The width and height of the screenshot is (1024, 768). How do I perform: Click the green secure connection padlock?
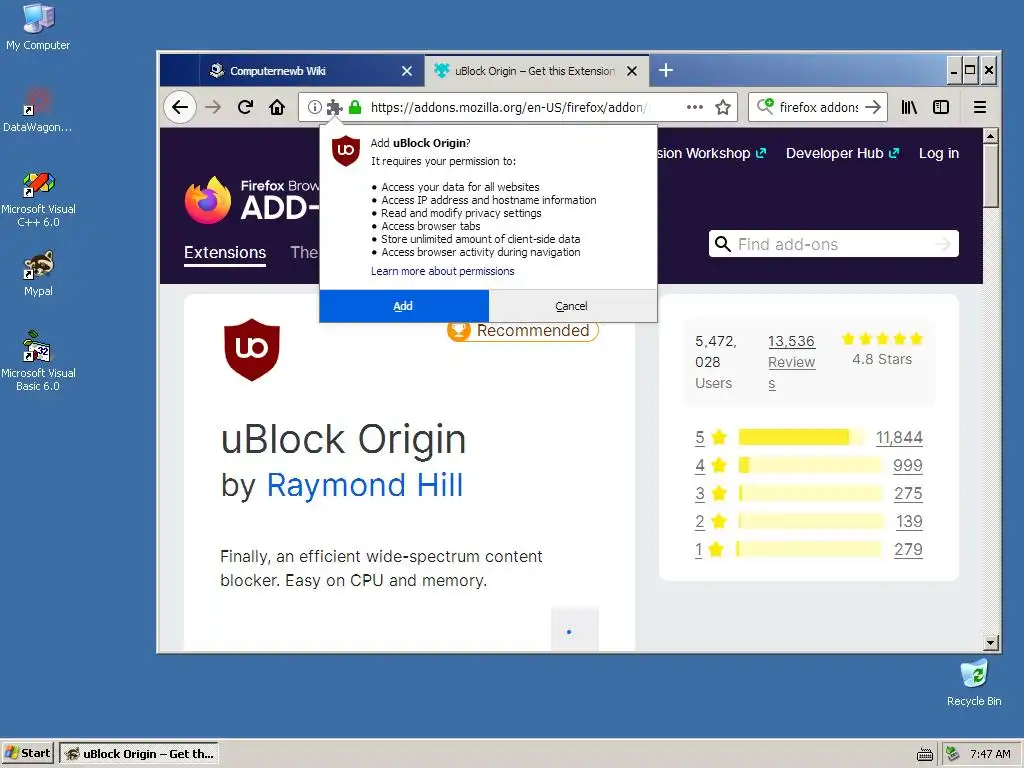click(x=355, y=107)
